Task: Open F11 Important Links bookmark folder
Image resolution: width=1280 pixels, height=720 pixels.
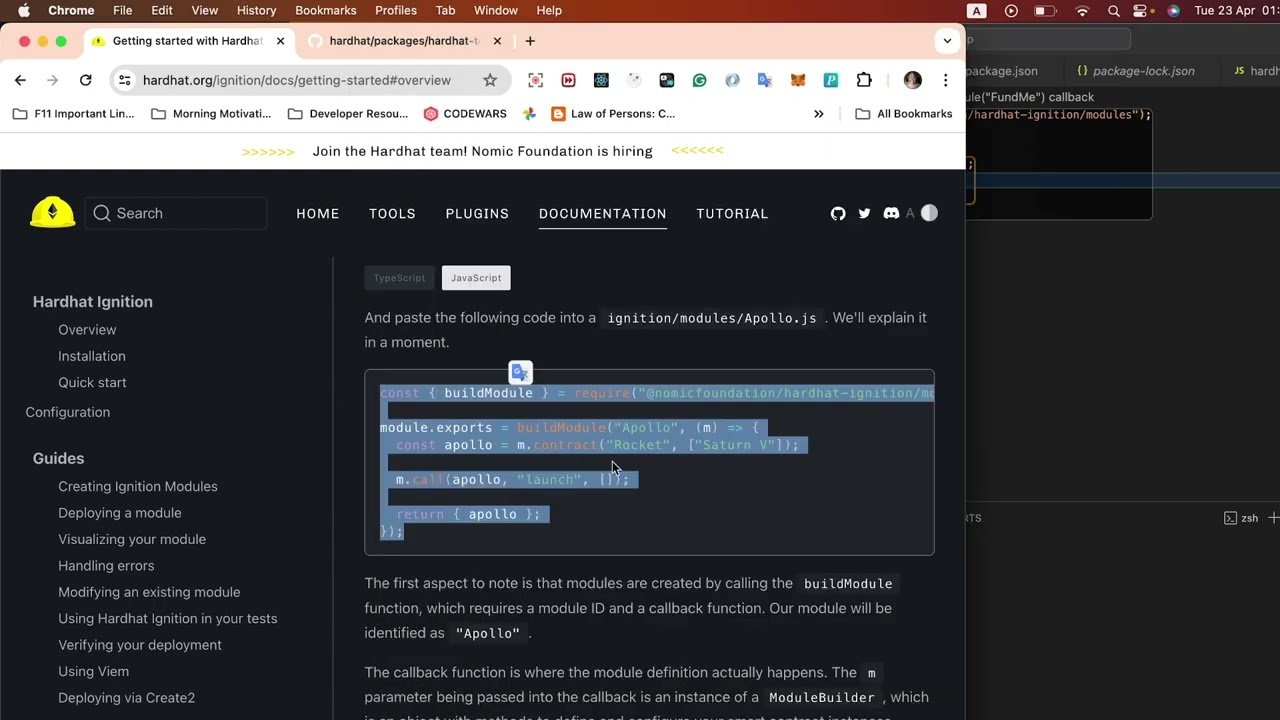Action: 73,114
